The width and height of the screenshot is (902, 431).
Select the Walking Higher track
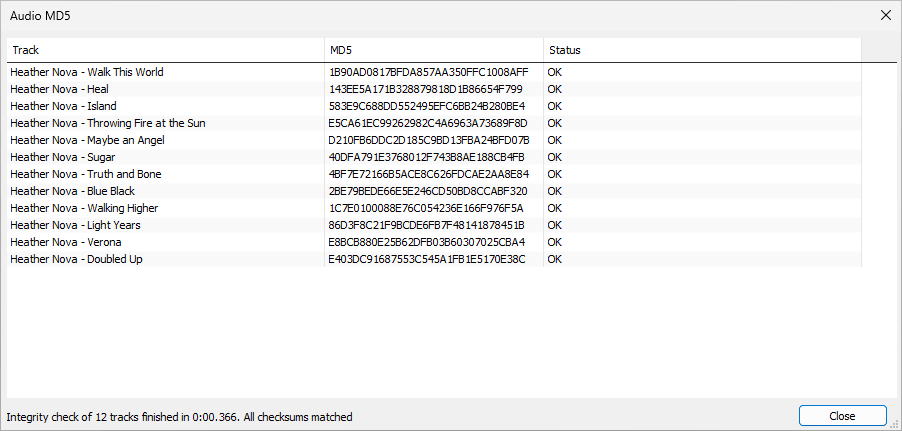(x=84, y=208)
